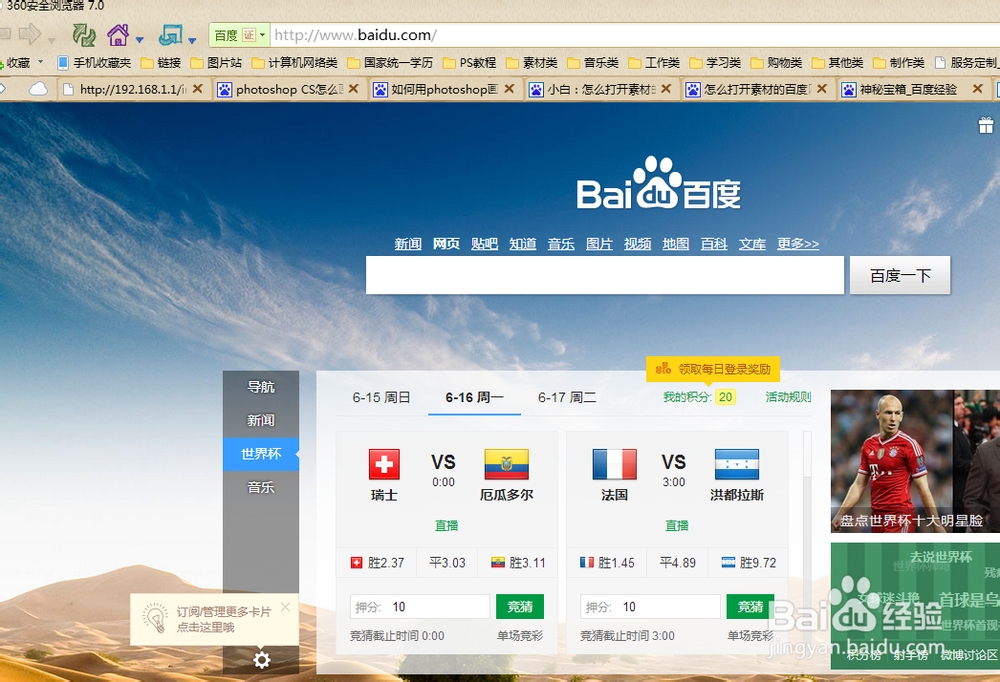
Task: Click the cloud icon in tab bar
Action: coord(38,89)
